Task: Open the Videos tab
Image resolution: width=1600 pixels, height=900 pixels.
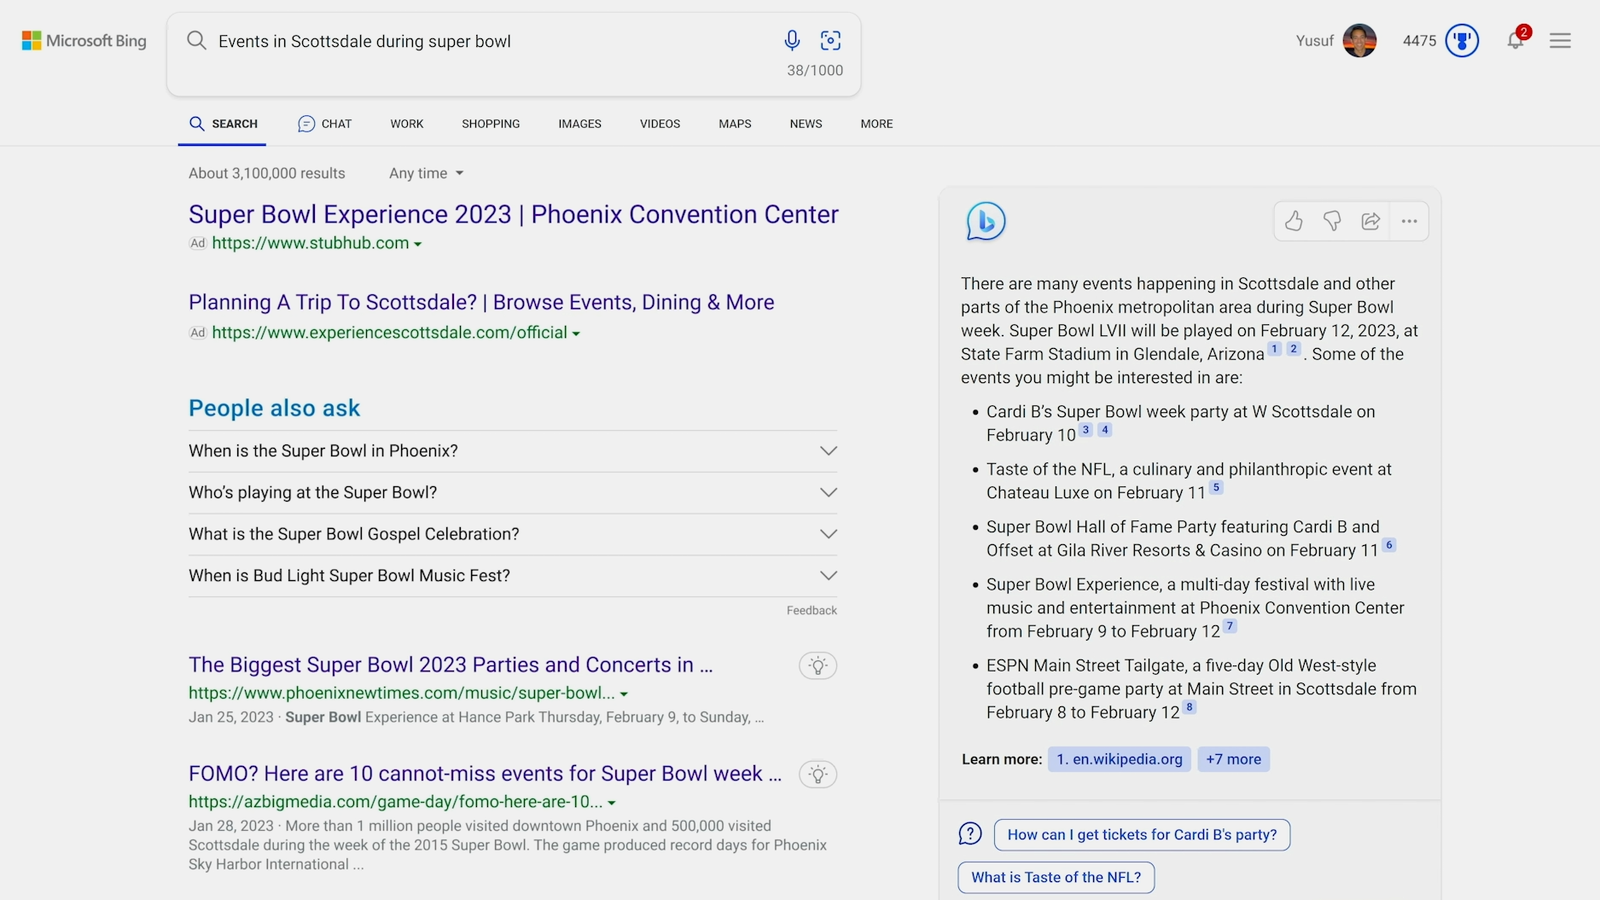Action: pyautogui.click(x=660, y=124)
